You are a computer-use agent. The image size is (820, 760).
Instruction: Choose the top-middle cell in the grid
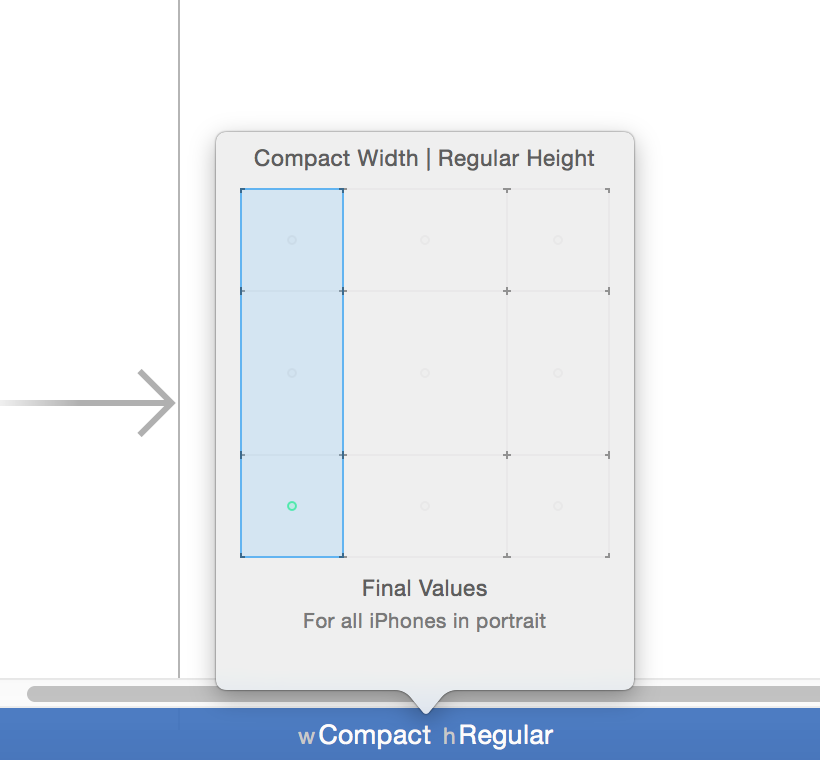[425, 240]
